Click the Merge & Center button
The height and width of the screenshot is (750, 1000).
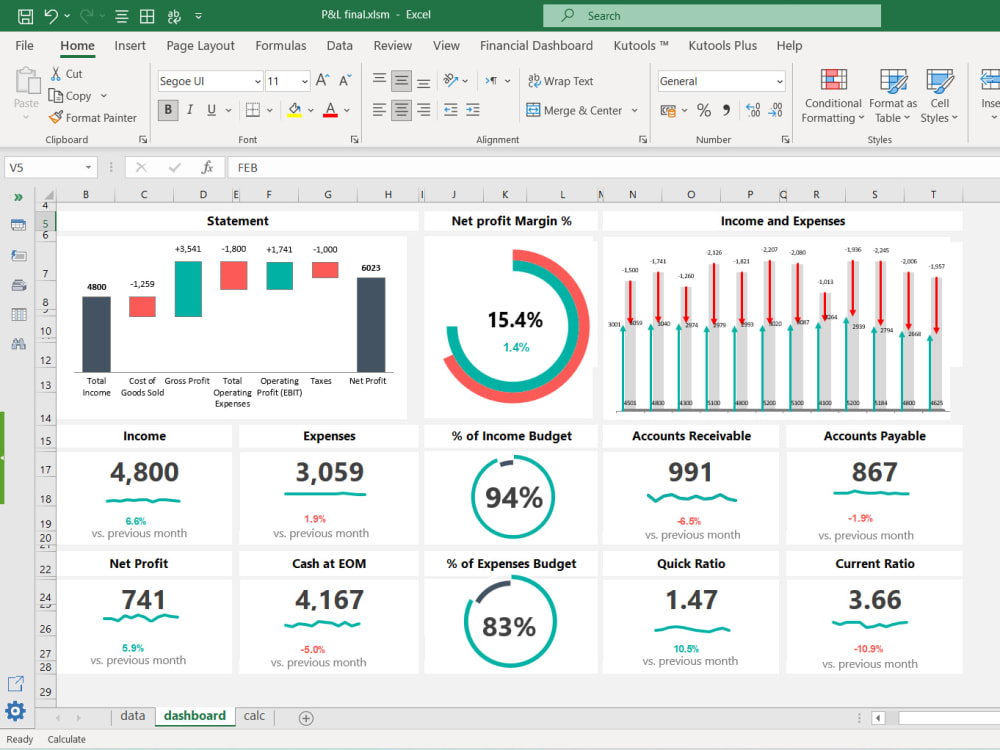(x=574, y=111)
